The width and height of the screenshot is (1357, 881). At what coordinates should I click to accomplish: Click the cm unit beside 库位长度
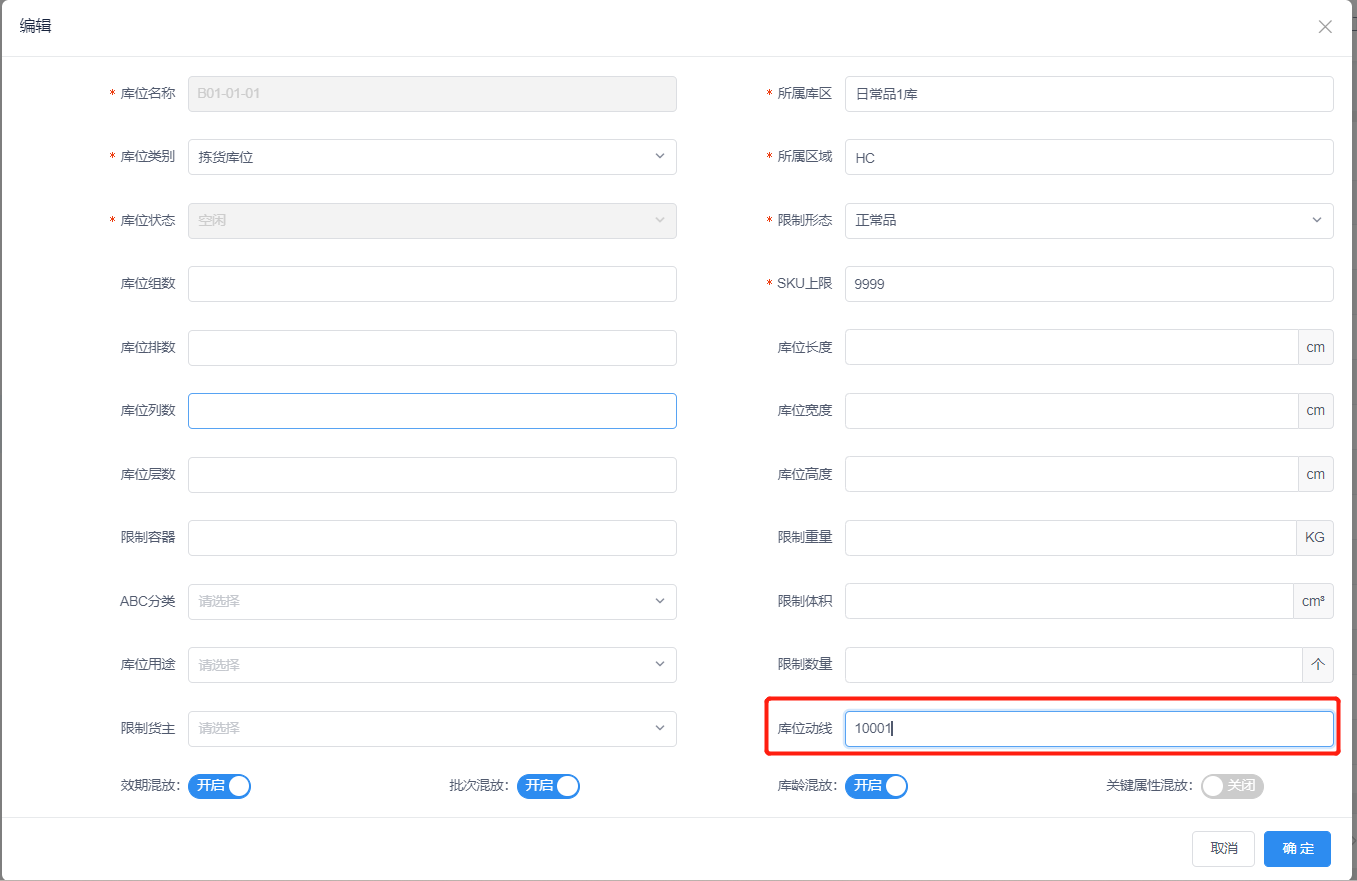click(1316, 348)
